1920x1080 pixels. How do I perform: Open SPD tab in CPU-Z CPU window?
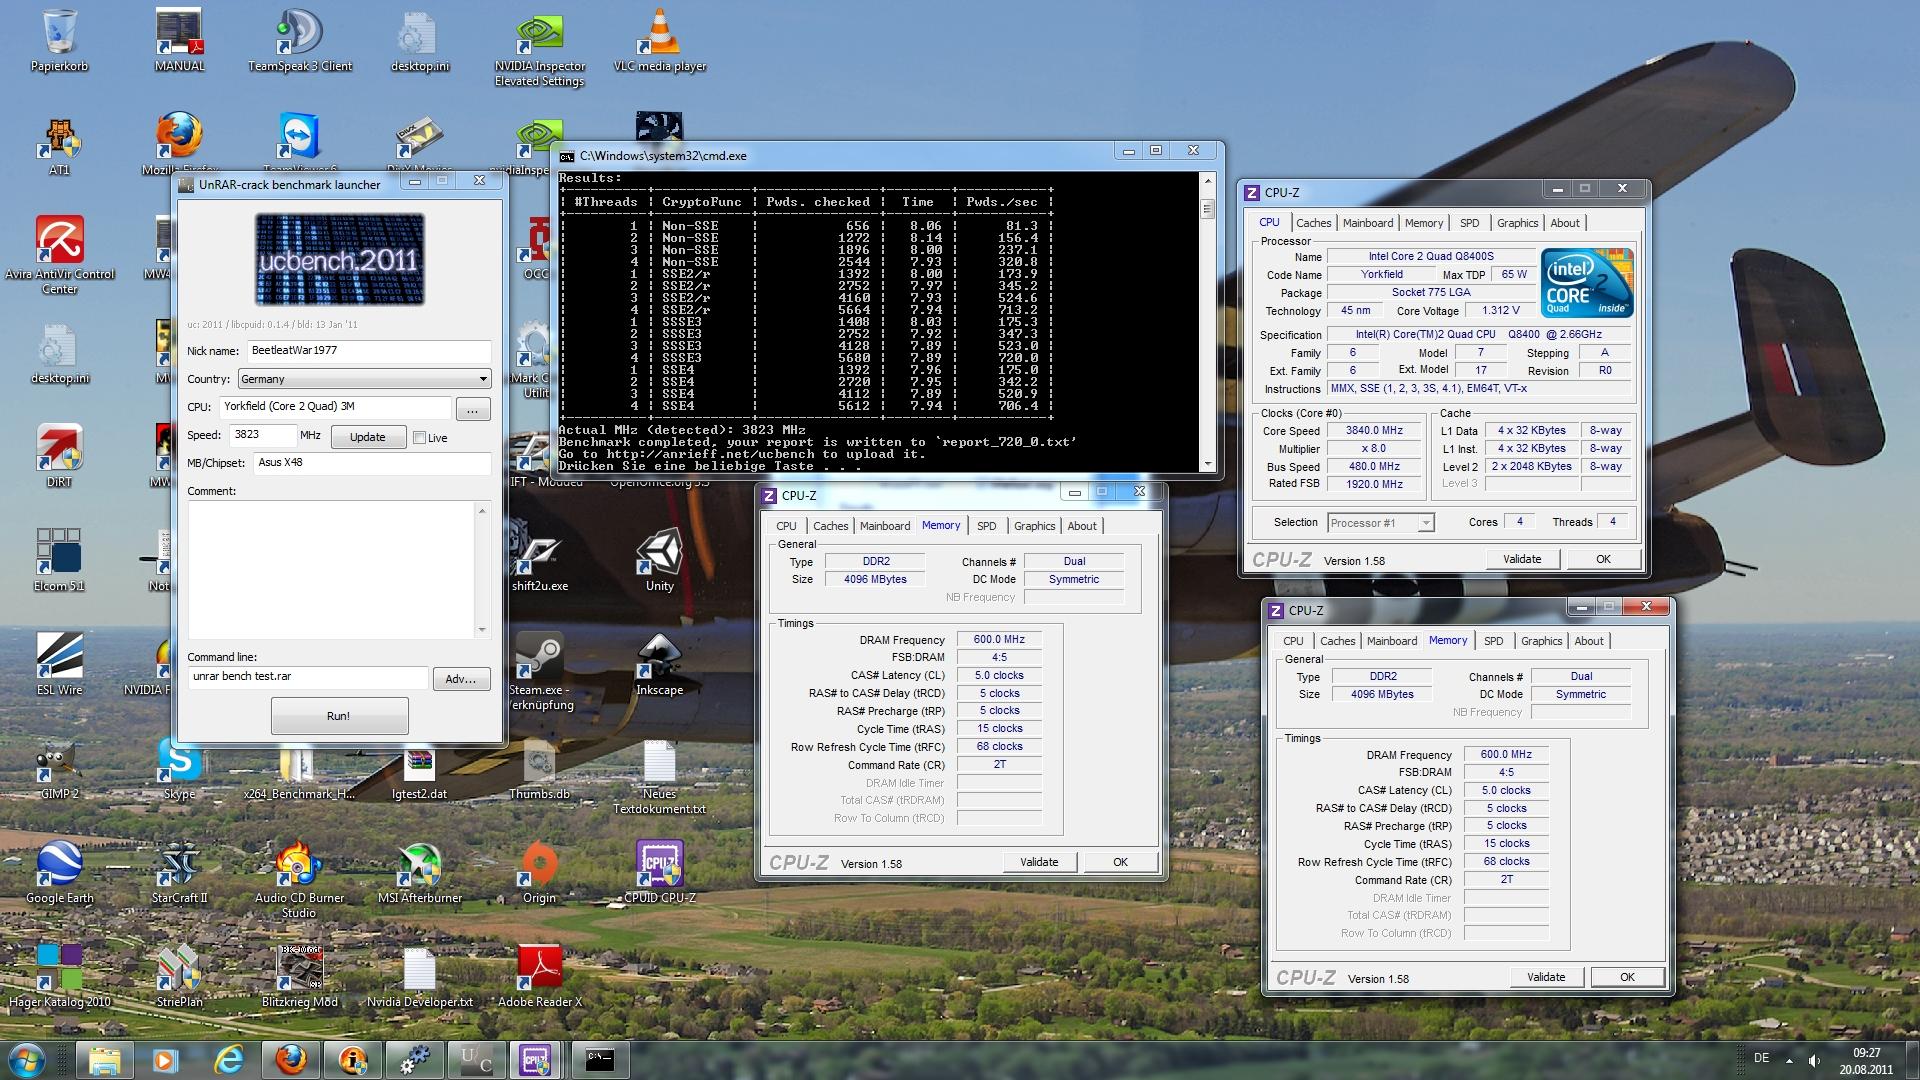tap(1469, 223)
